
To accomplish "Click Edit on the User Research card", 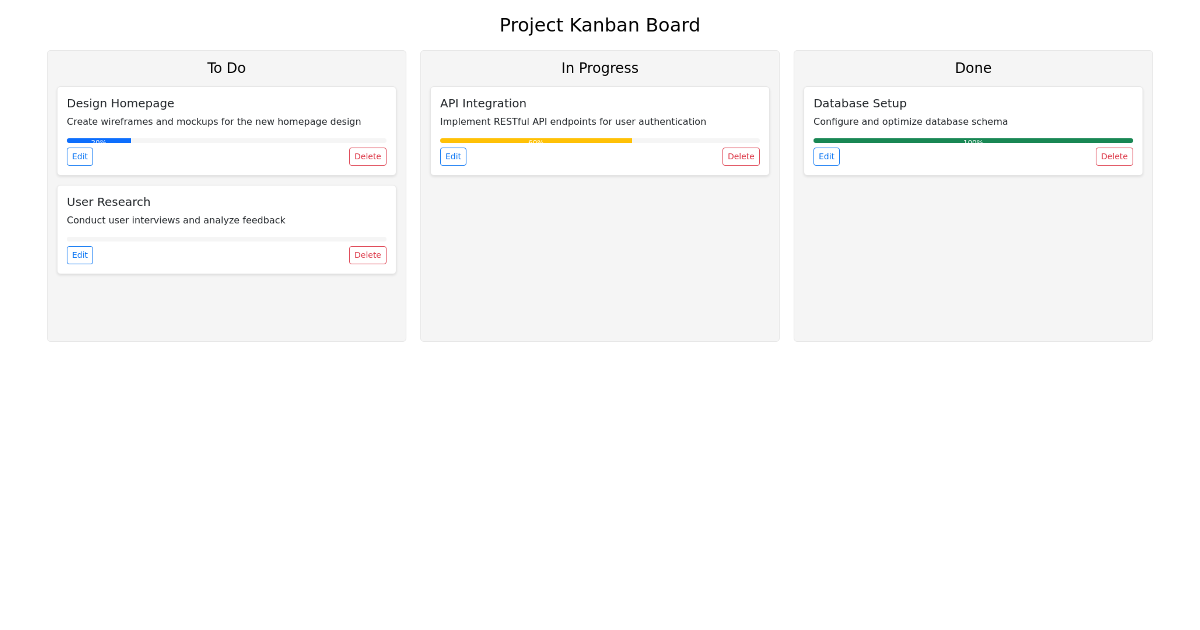I will (x=79, y=255).
